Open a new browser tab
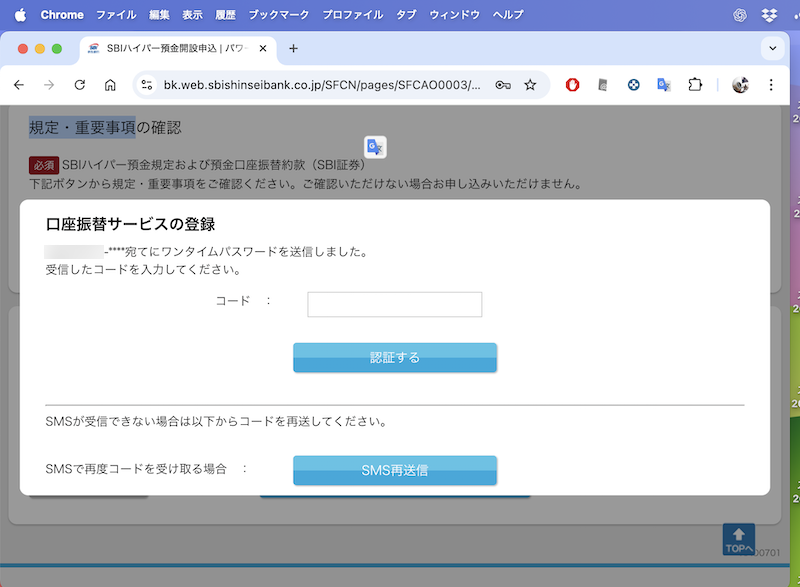 293,48
